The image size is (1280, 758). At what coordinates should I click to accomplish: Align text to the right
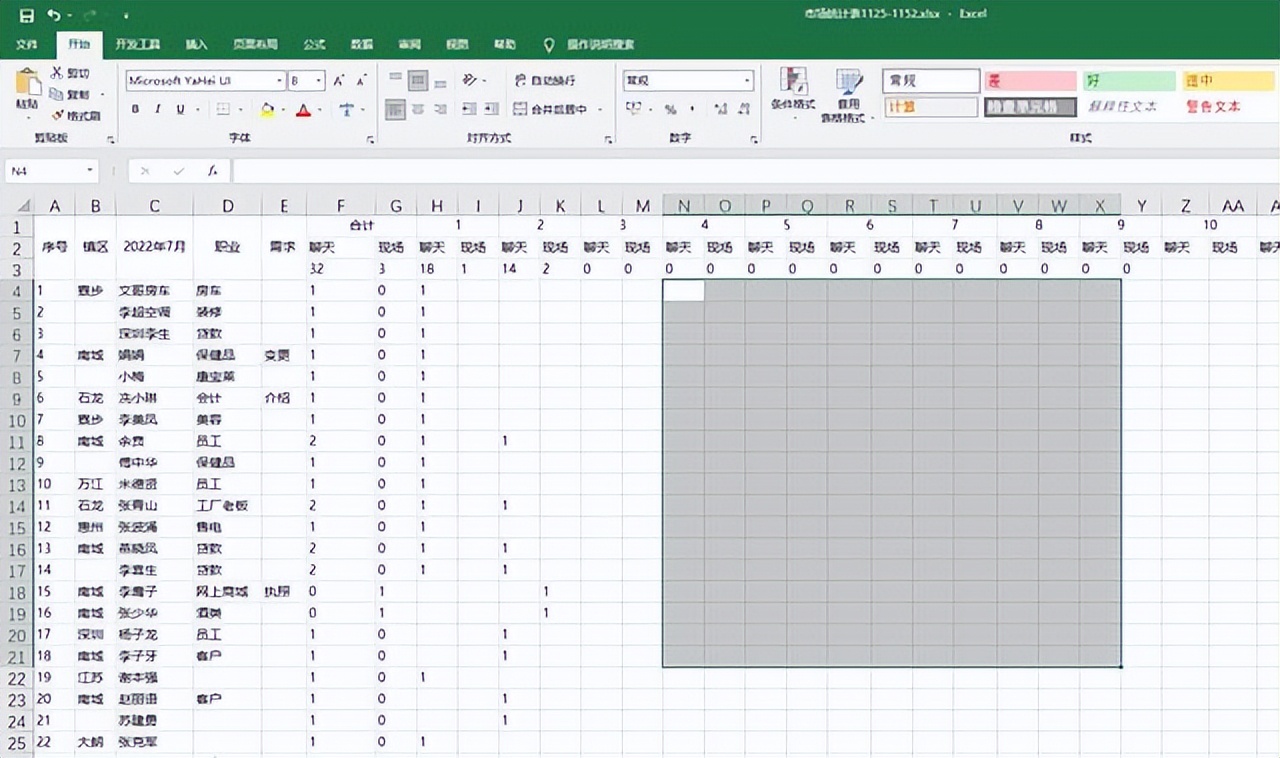tap(441, 109)
